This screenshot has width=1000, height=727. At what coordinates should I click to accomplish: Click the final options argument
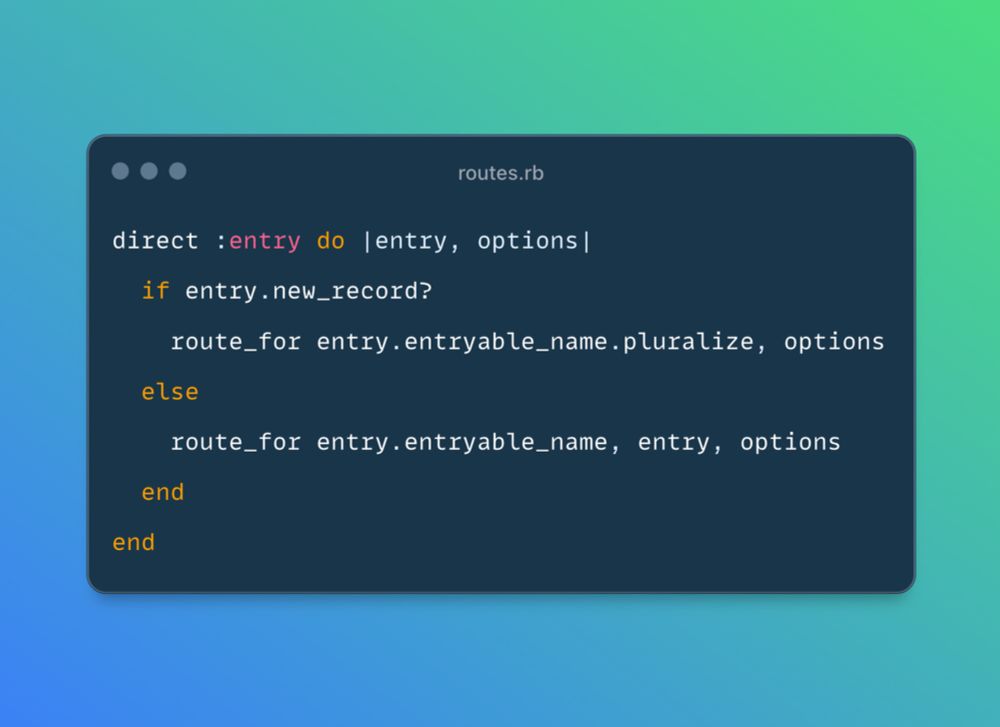click(x=791, y=443)
